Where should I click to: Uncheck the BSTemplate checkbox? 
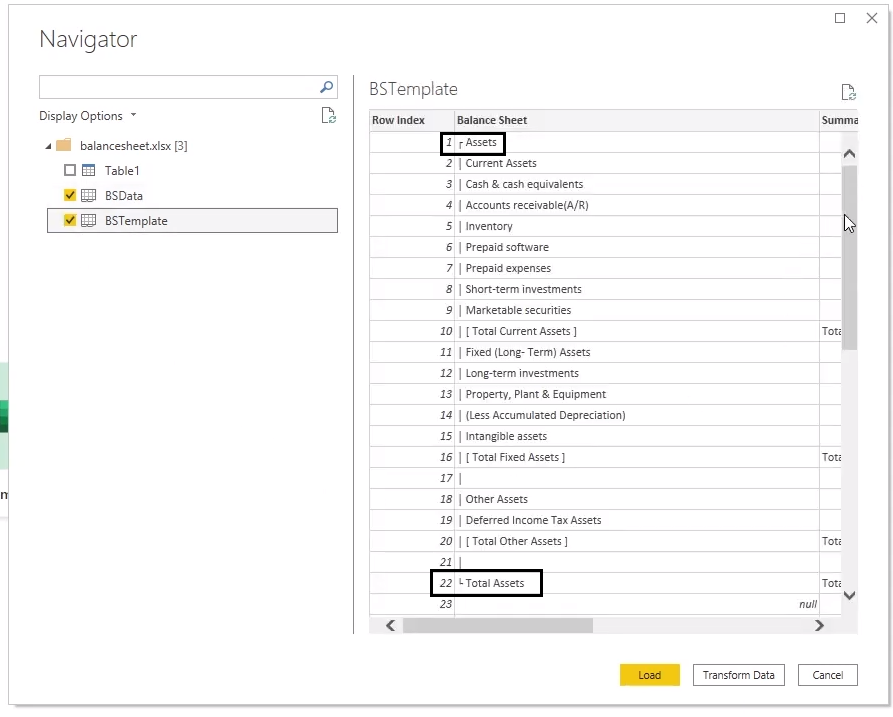[70, 220]
